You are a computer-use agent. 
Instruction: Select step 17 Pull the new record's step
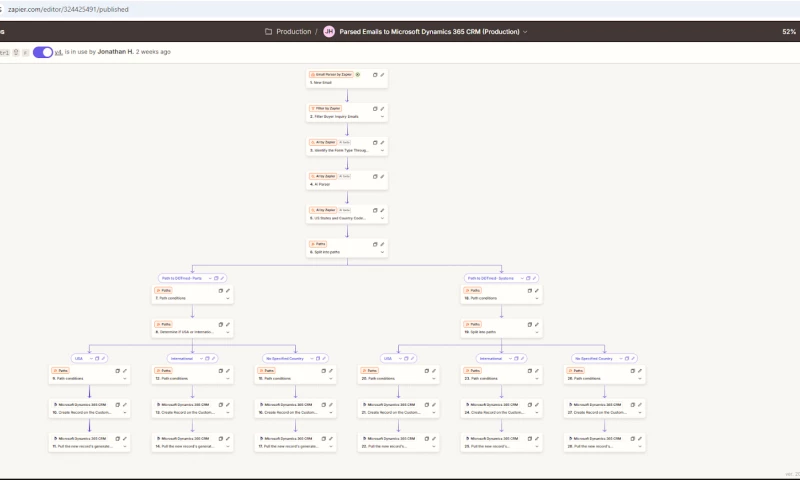[295, 442]
